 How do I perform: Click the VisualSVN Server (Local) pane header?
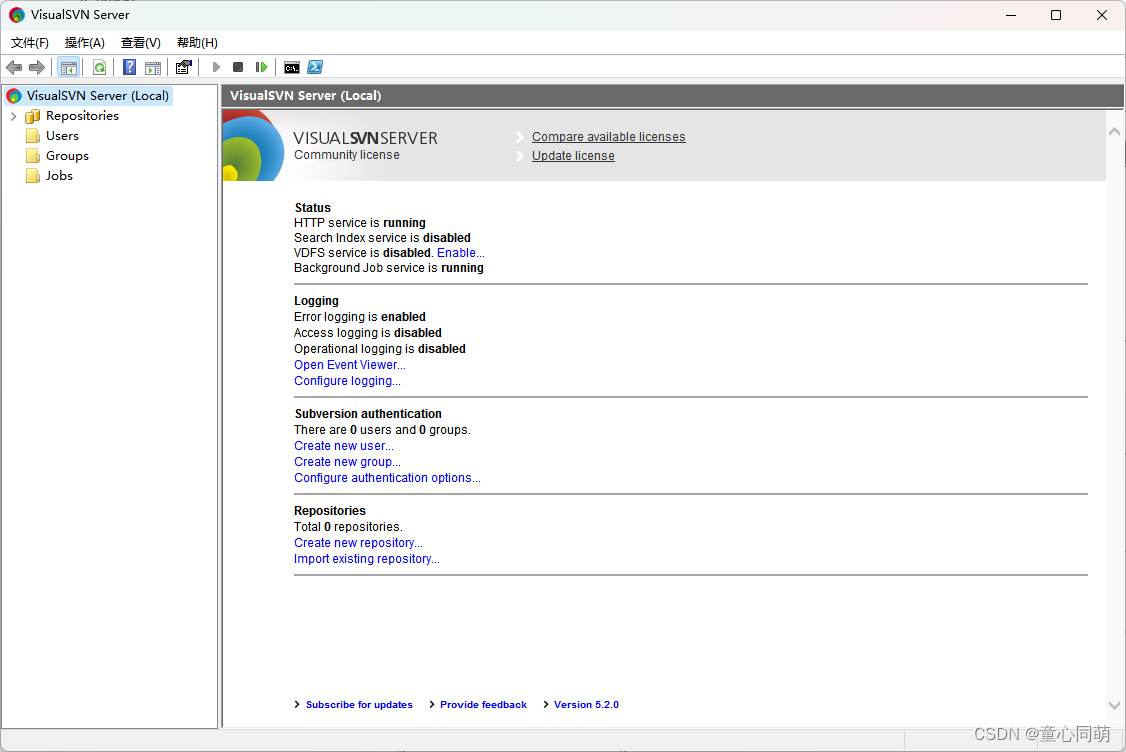pyautogui.click(x=672, y=96)
